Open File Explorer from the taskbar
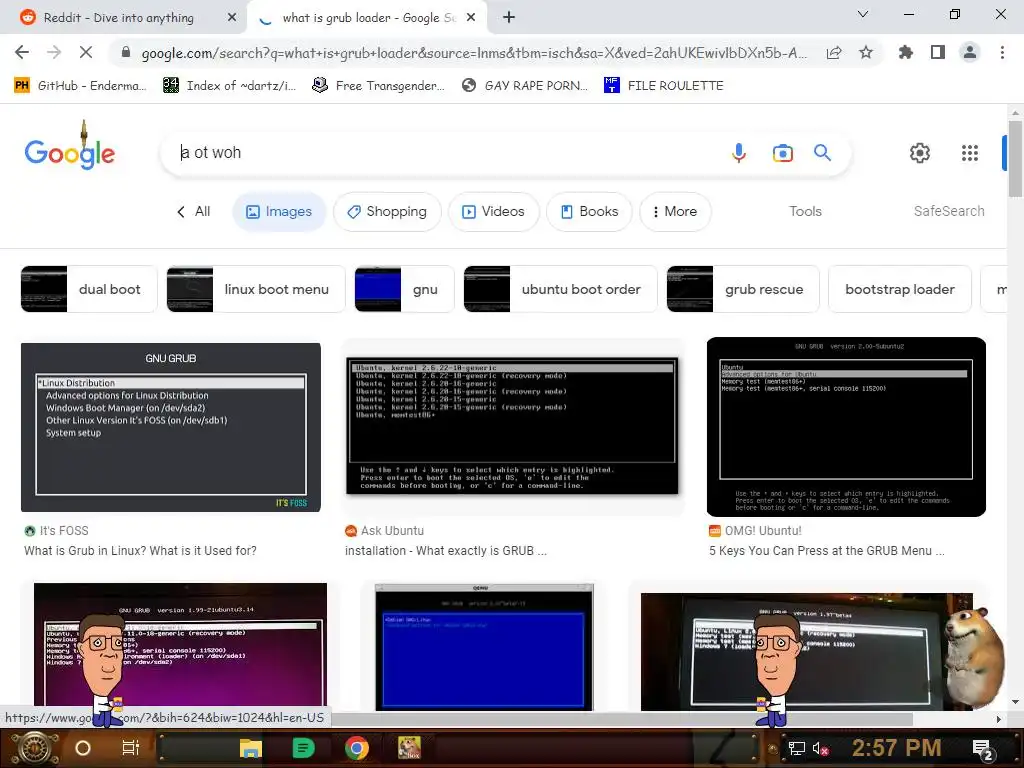Image resolution: width=1024 pixels, height=768 pixels. pyautogui.click(x=250, y=748)
